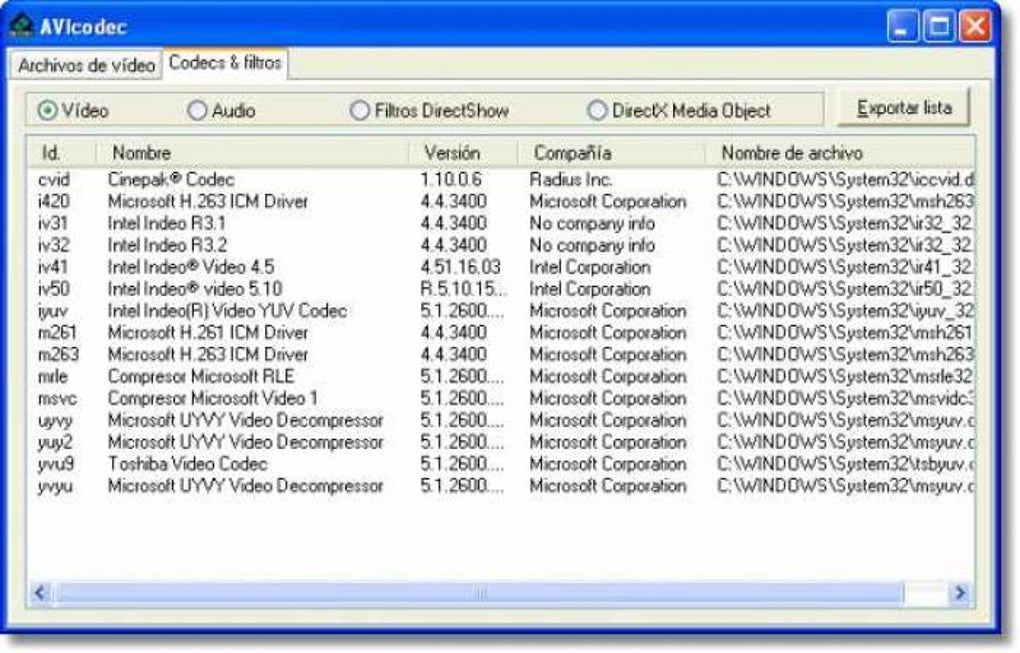The width and height of the screenshot is (1020, 653).
Task: Select the Compresor Microsoft RLE row
Action: [501, 377]
